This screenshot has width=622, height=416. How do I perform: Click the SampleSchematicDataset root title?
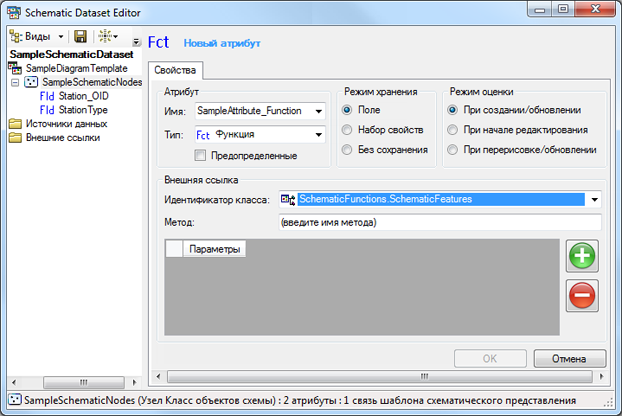coord(71,54)
